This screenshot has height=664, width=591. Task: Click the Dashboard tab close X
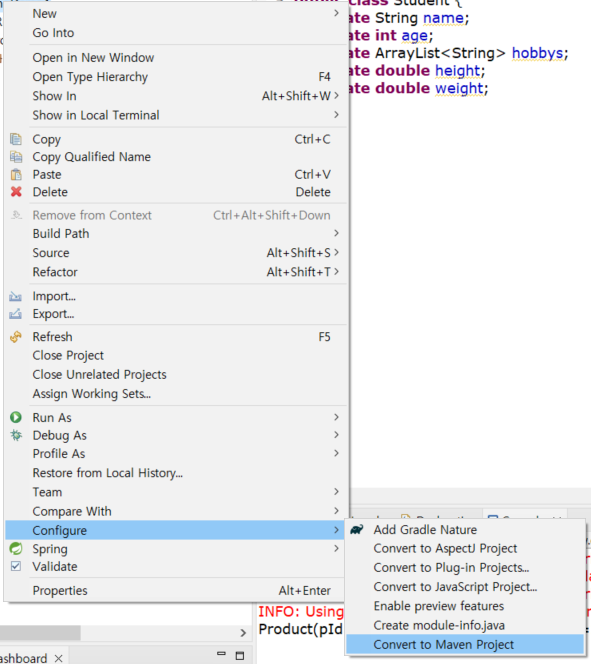click(x=58, y=658)
